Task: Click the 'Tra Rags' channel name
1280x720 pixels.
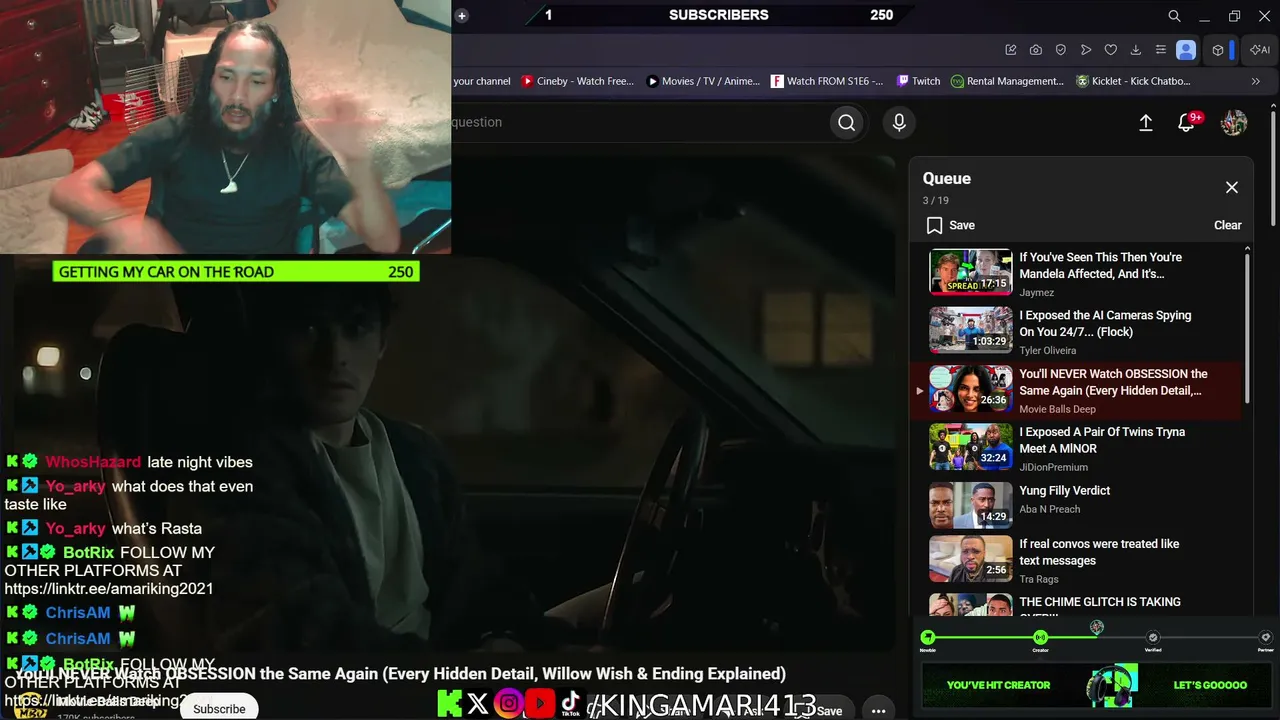Action: (x=1041, y=580)
